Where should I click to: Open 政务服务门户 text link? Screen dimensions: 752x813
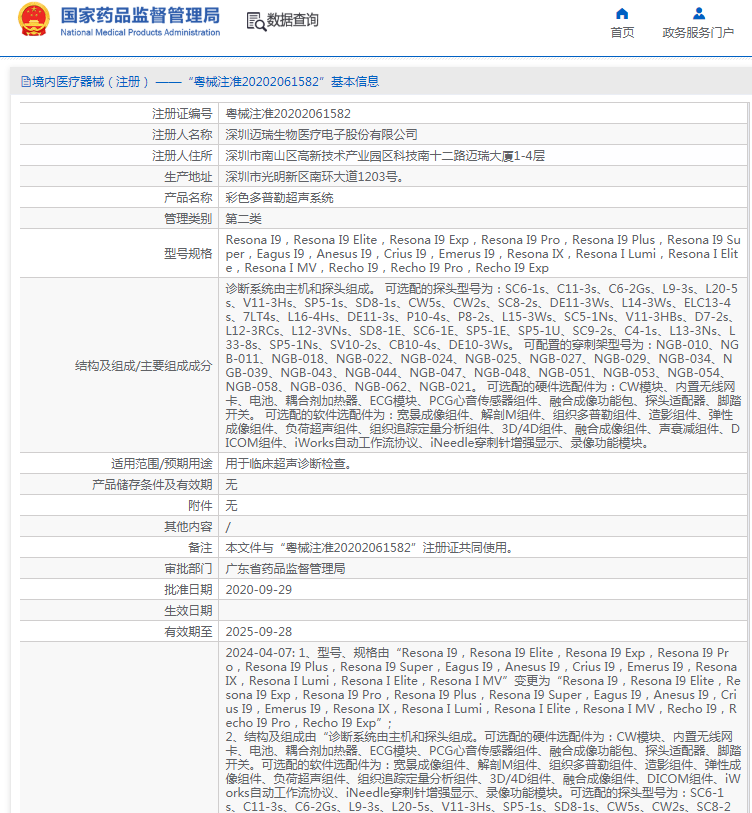click(x=698, y=33)
